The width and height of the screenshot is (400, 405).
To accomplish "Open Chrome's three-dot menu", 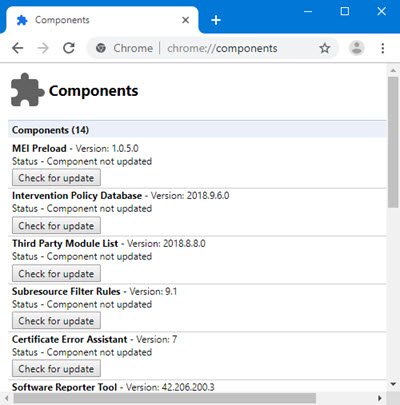I will coord(383,48).
